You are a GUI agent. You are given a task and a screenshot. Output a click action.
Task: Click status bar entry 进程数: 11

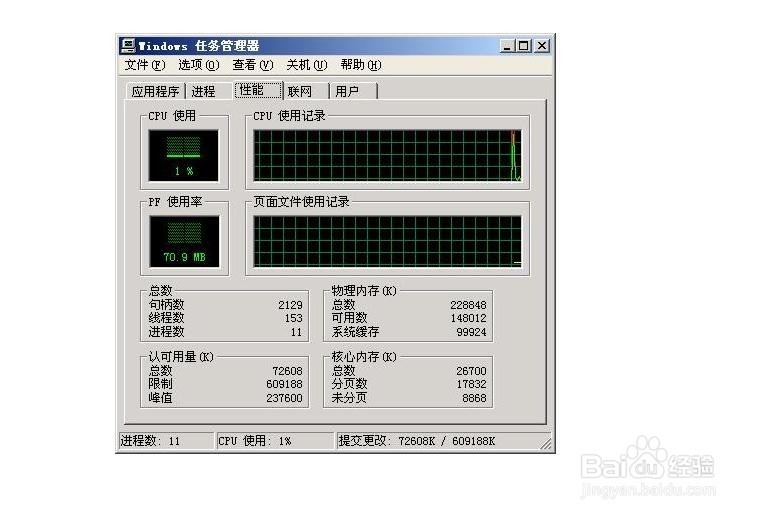point(166,441)
